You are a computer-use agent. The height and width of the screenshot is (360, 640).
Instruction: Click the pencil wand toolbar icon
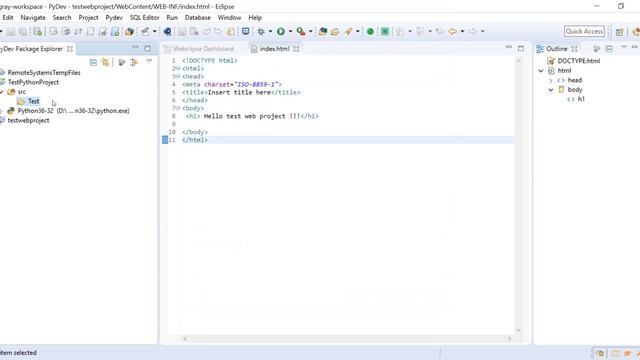(348, 31)
